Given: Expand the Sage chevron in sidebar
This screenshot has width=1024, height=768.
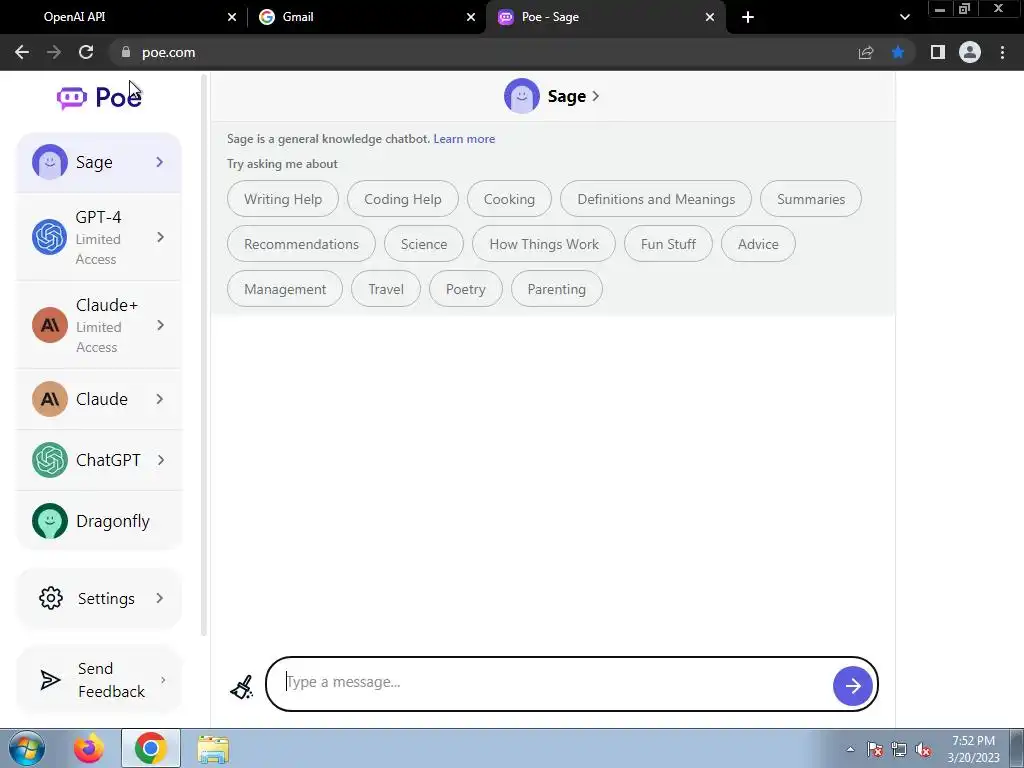Looking at the screenshot, I should pos(160,162).
